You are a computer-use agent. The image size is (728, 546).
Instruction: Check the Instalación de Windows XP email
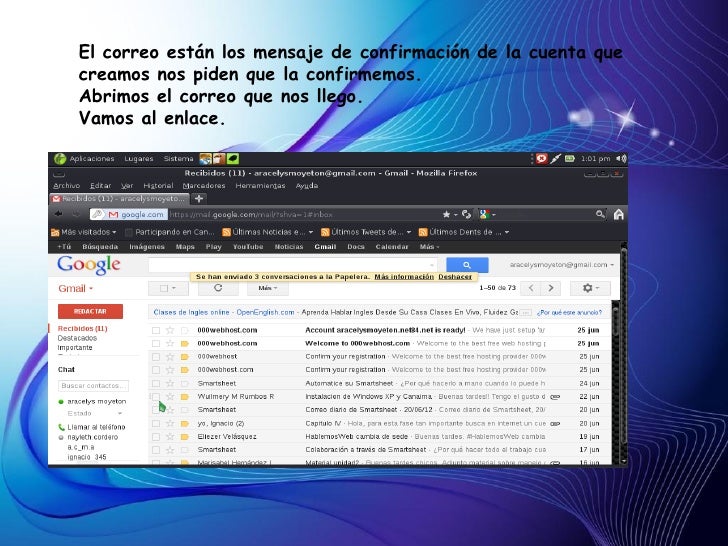(x=156, y=396)
